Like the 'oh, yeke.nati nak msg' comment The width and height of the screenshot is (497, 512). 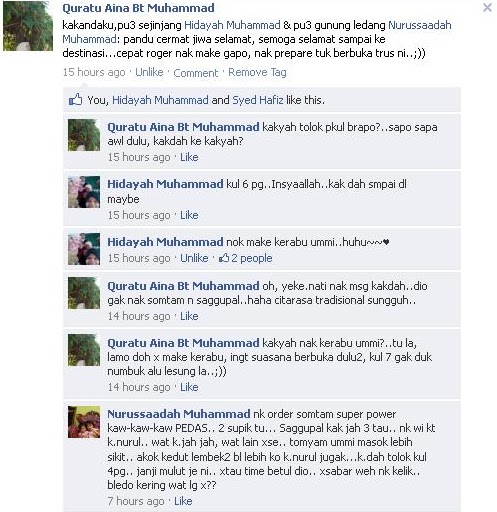(x=189, y=316)
